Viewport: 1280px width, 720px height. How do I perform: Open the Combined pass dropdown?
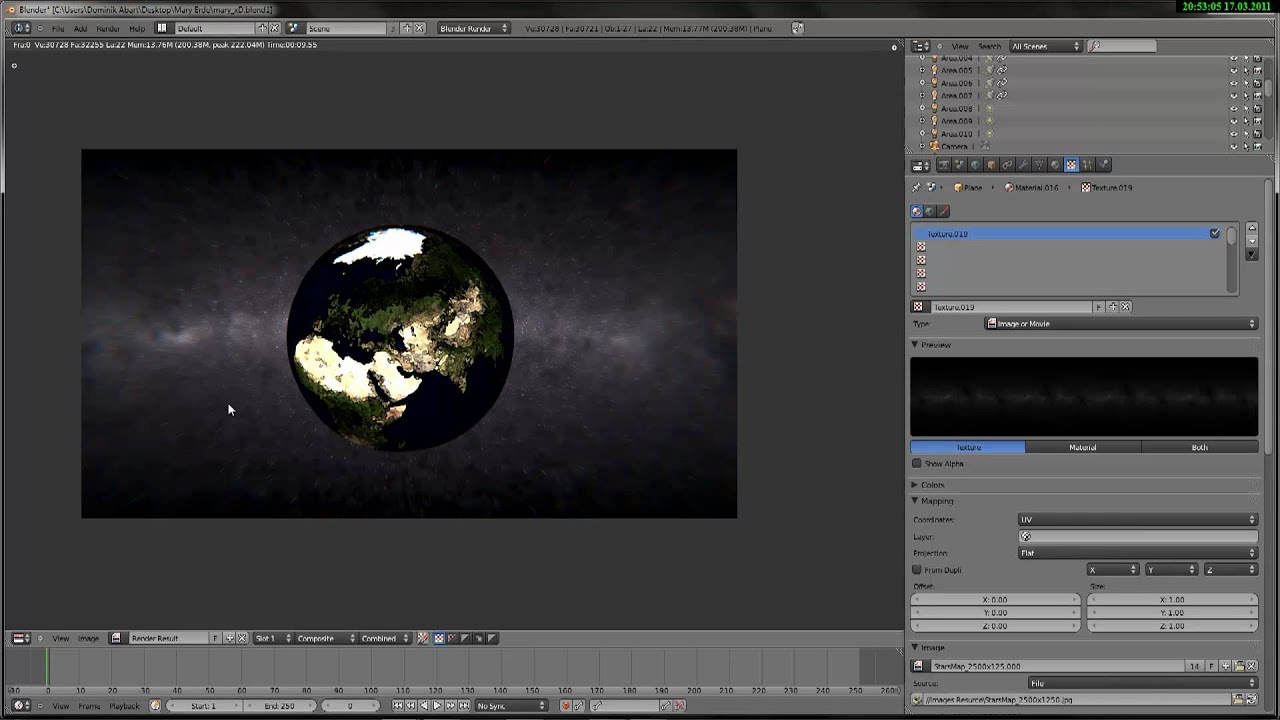pos(384,638)
